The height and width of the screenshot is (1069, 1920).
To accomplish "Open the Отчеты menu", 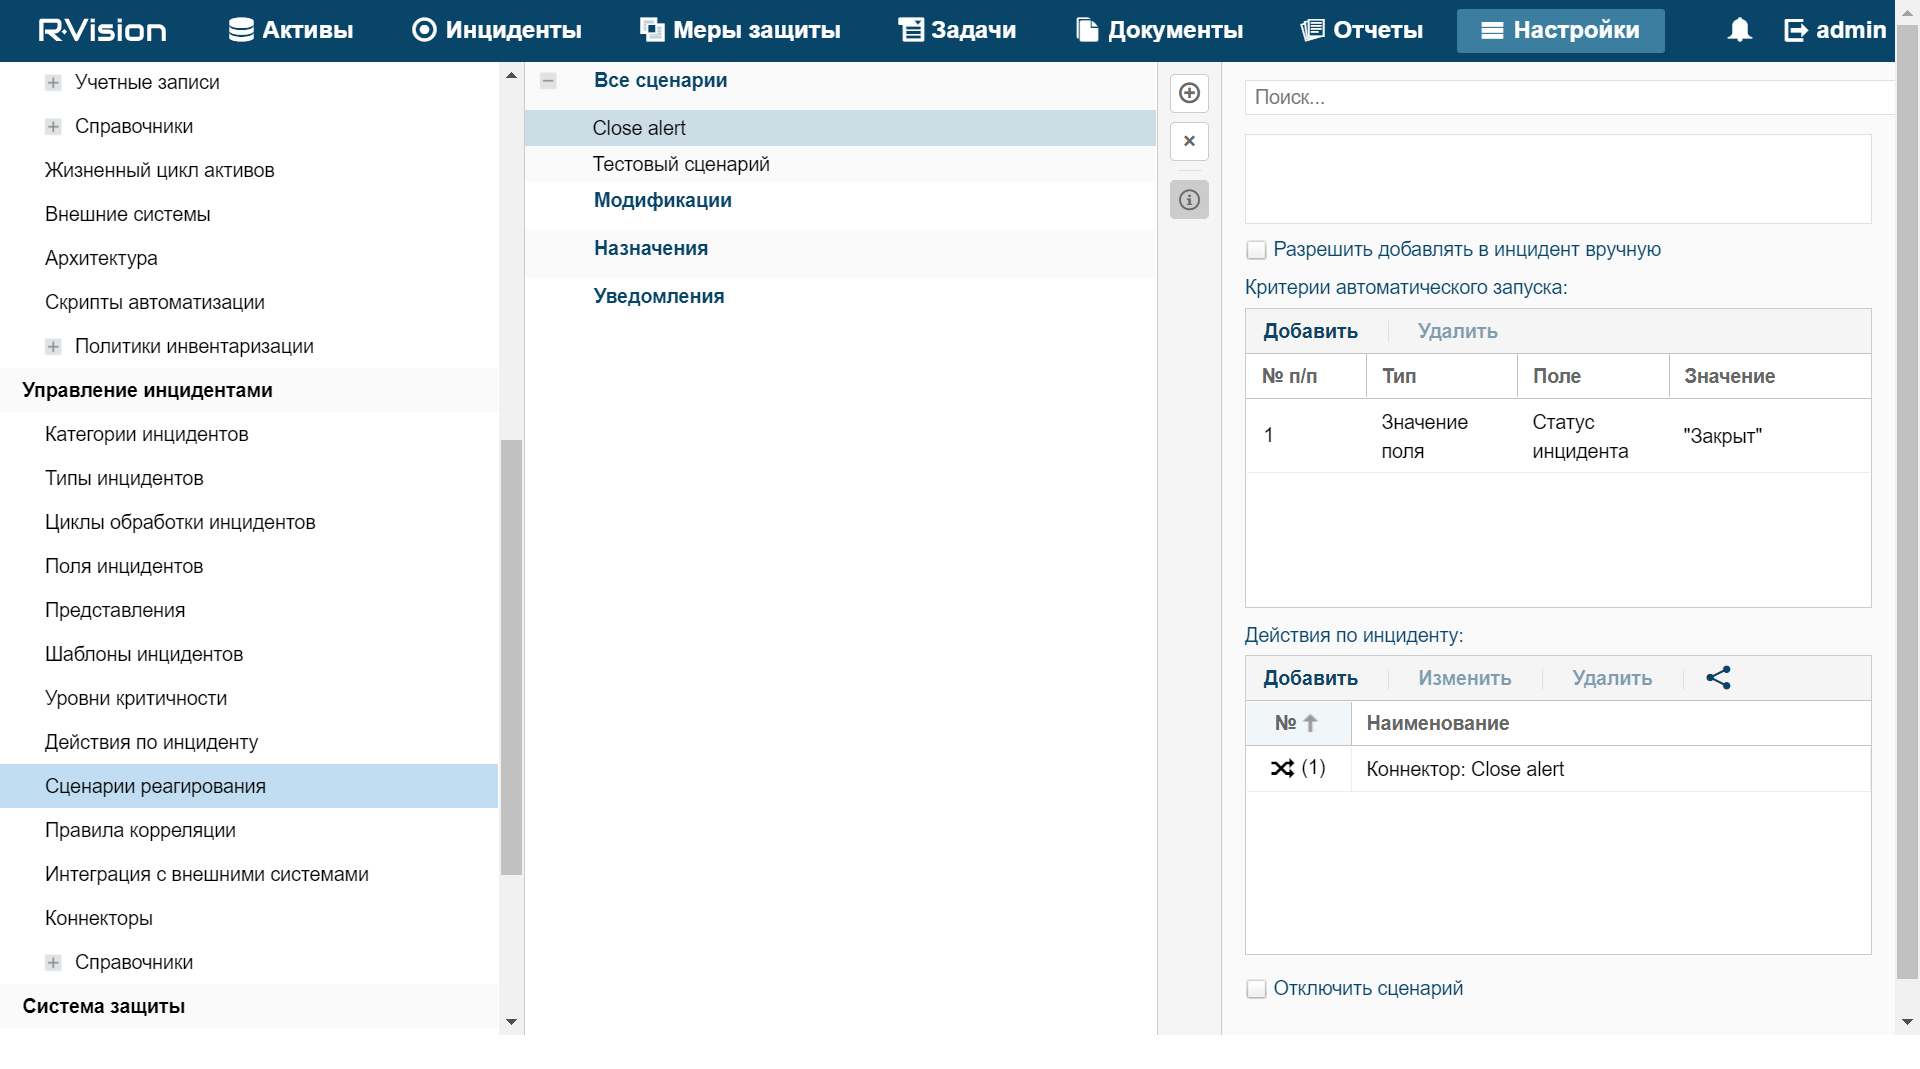I will [1361, 30].
